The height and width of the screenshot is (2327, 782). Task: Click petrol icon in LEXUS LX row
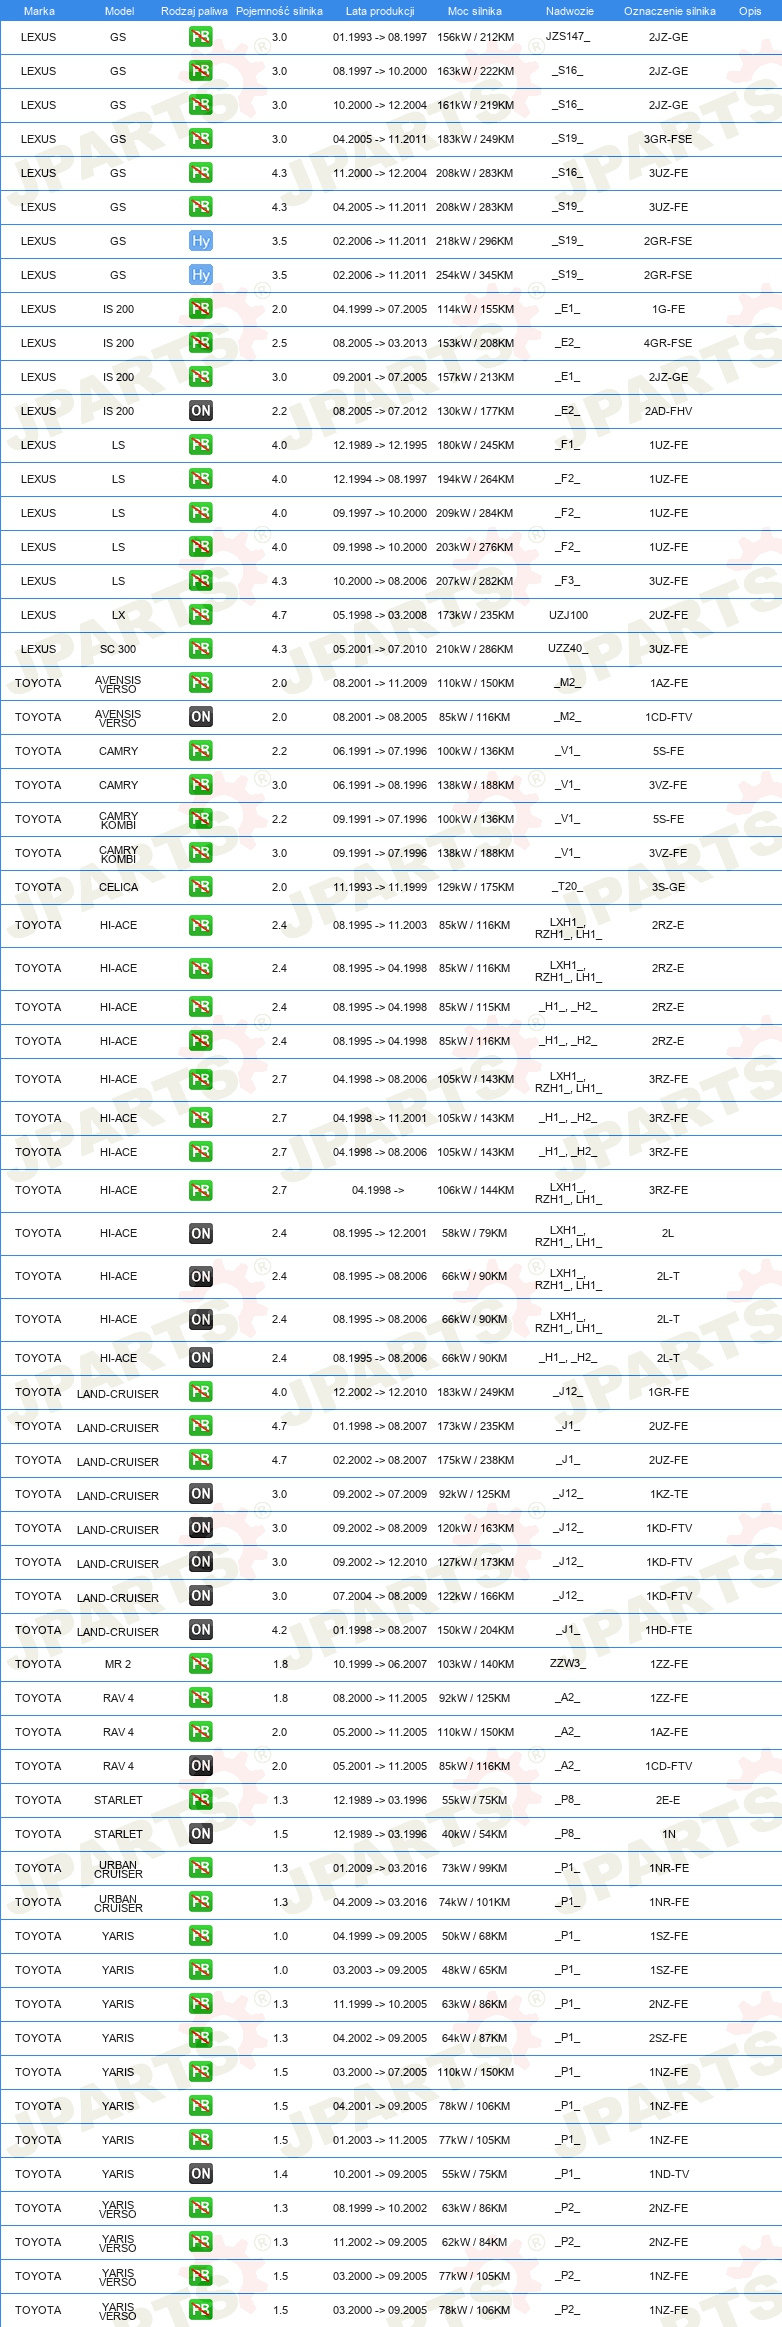[x=201, y=615]
